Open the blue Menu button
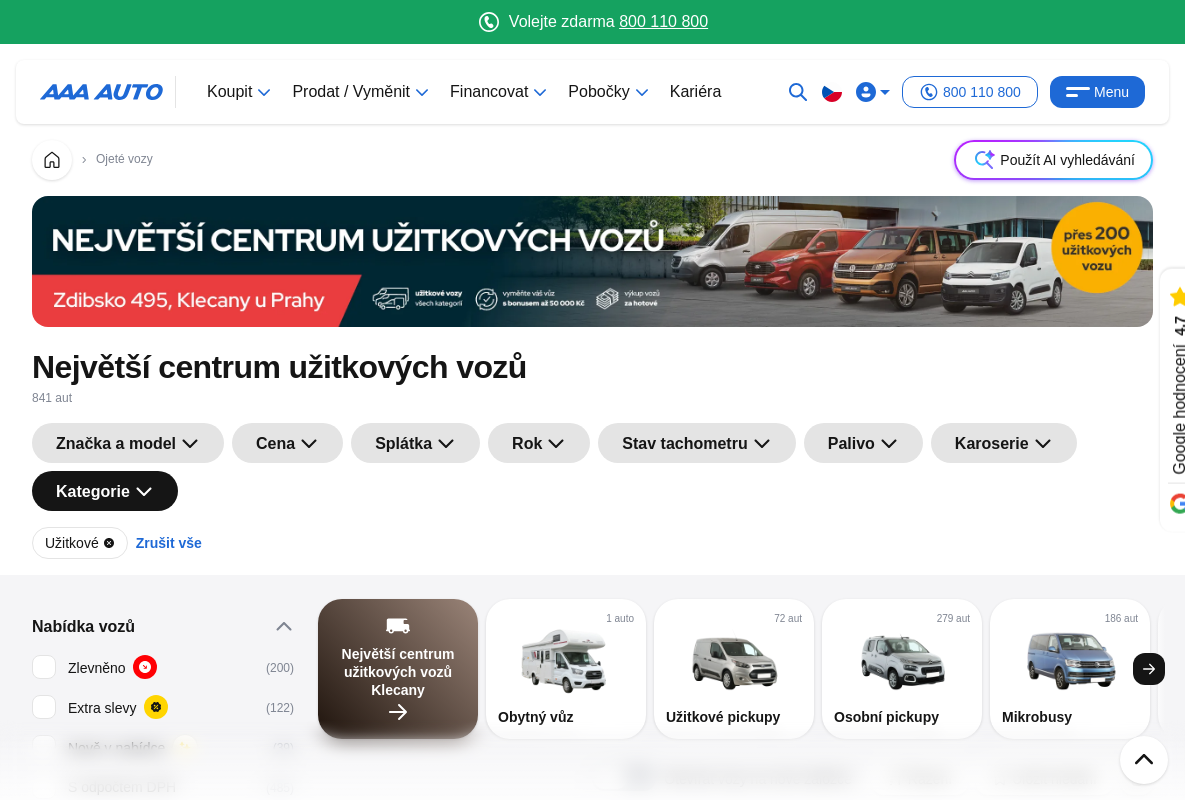Viewport: 1200px width, 800px height. pos(1097,92)
